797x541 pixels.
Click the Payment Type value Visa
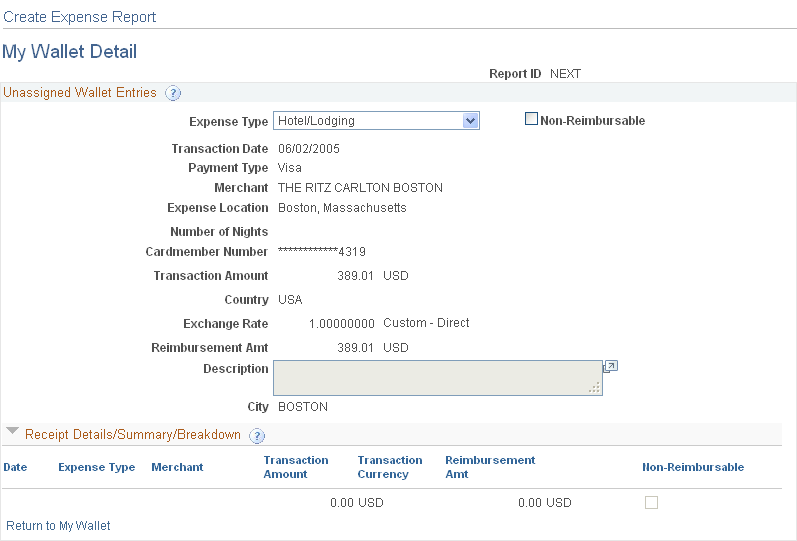pyautogui.click(x=290, y=168)
